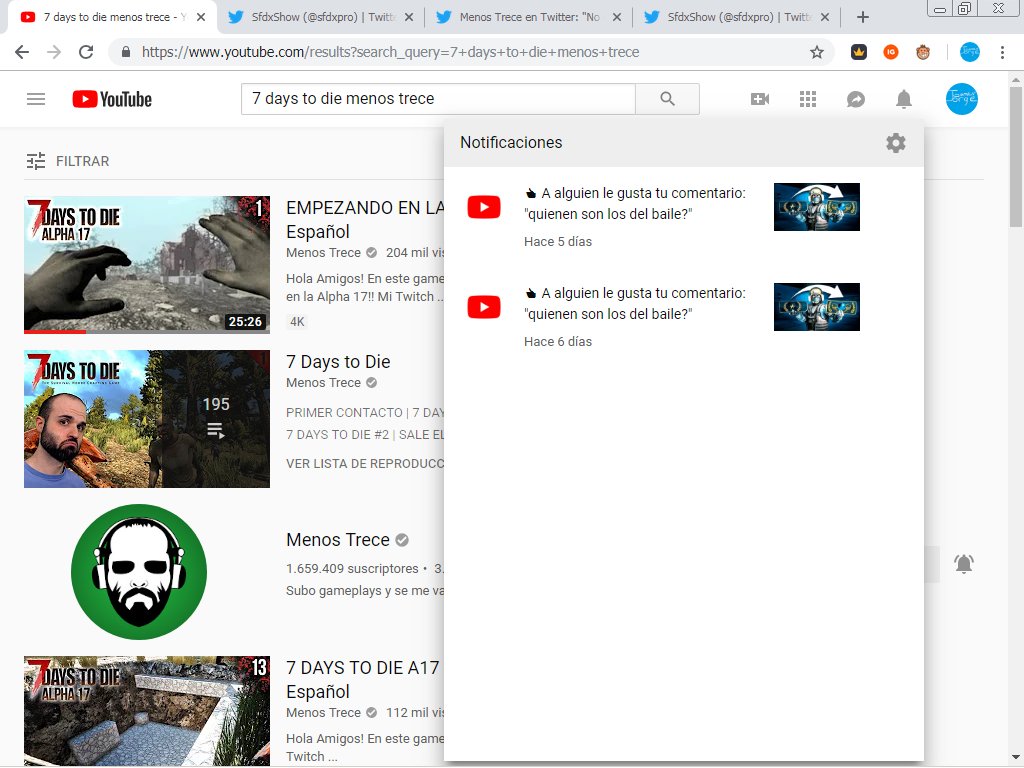Open PRIMER CONTACTO playlist entry
This screenshot has width=1024, height=768.
pyautogui.click(x=365, y=413)
